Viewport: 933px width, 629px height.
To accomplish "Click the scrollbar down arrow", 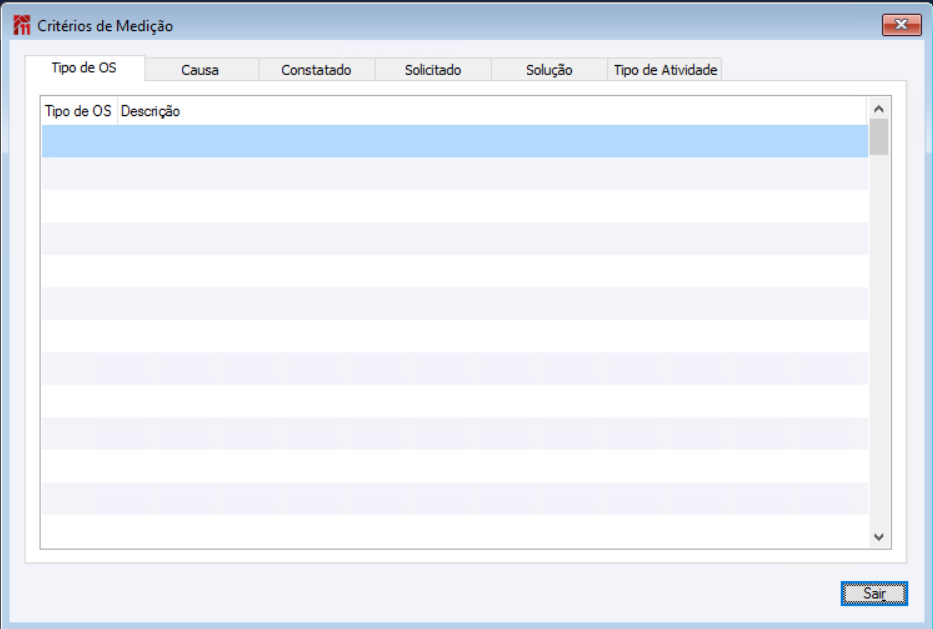I will (879, 537).
